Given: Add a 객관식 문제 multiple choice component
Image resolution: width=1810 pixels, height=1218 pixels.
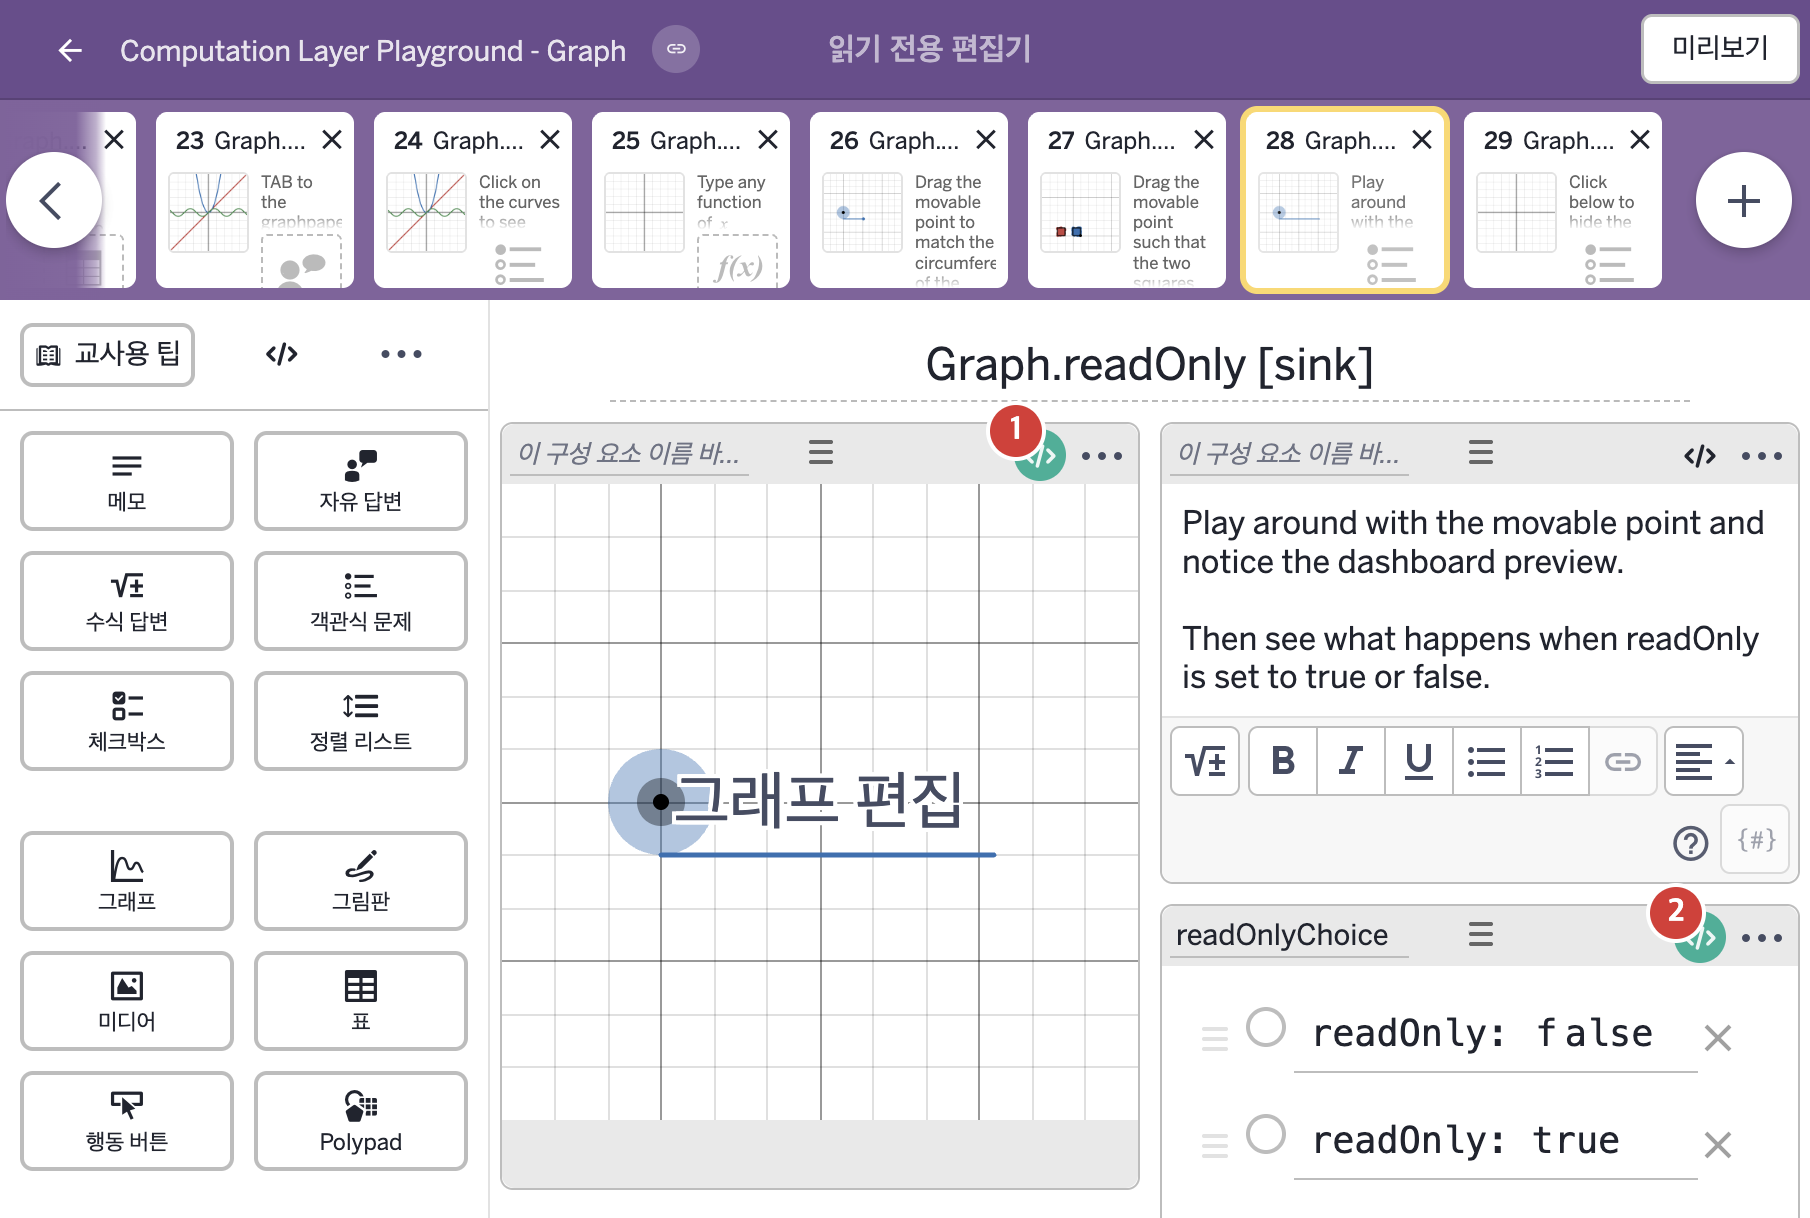Looking at the screenshot, I should click(x=361, y=601).
